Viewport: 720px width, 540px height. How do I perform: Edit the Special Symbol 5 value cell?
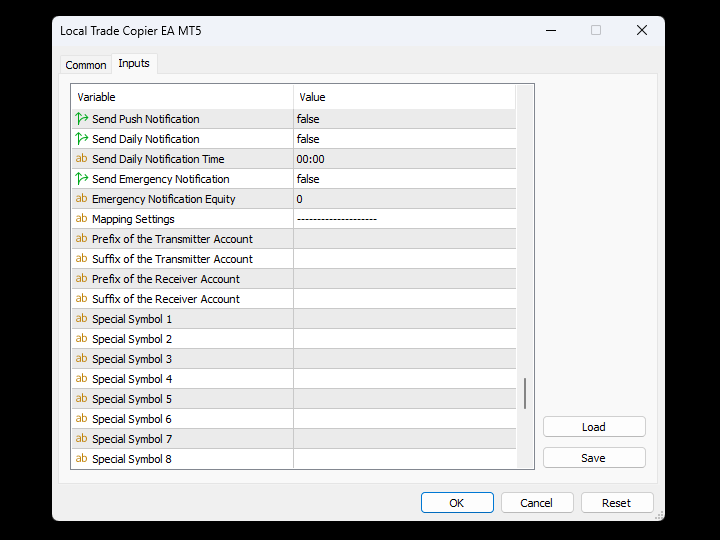click(405, 399)
